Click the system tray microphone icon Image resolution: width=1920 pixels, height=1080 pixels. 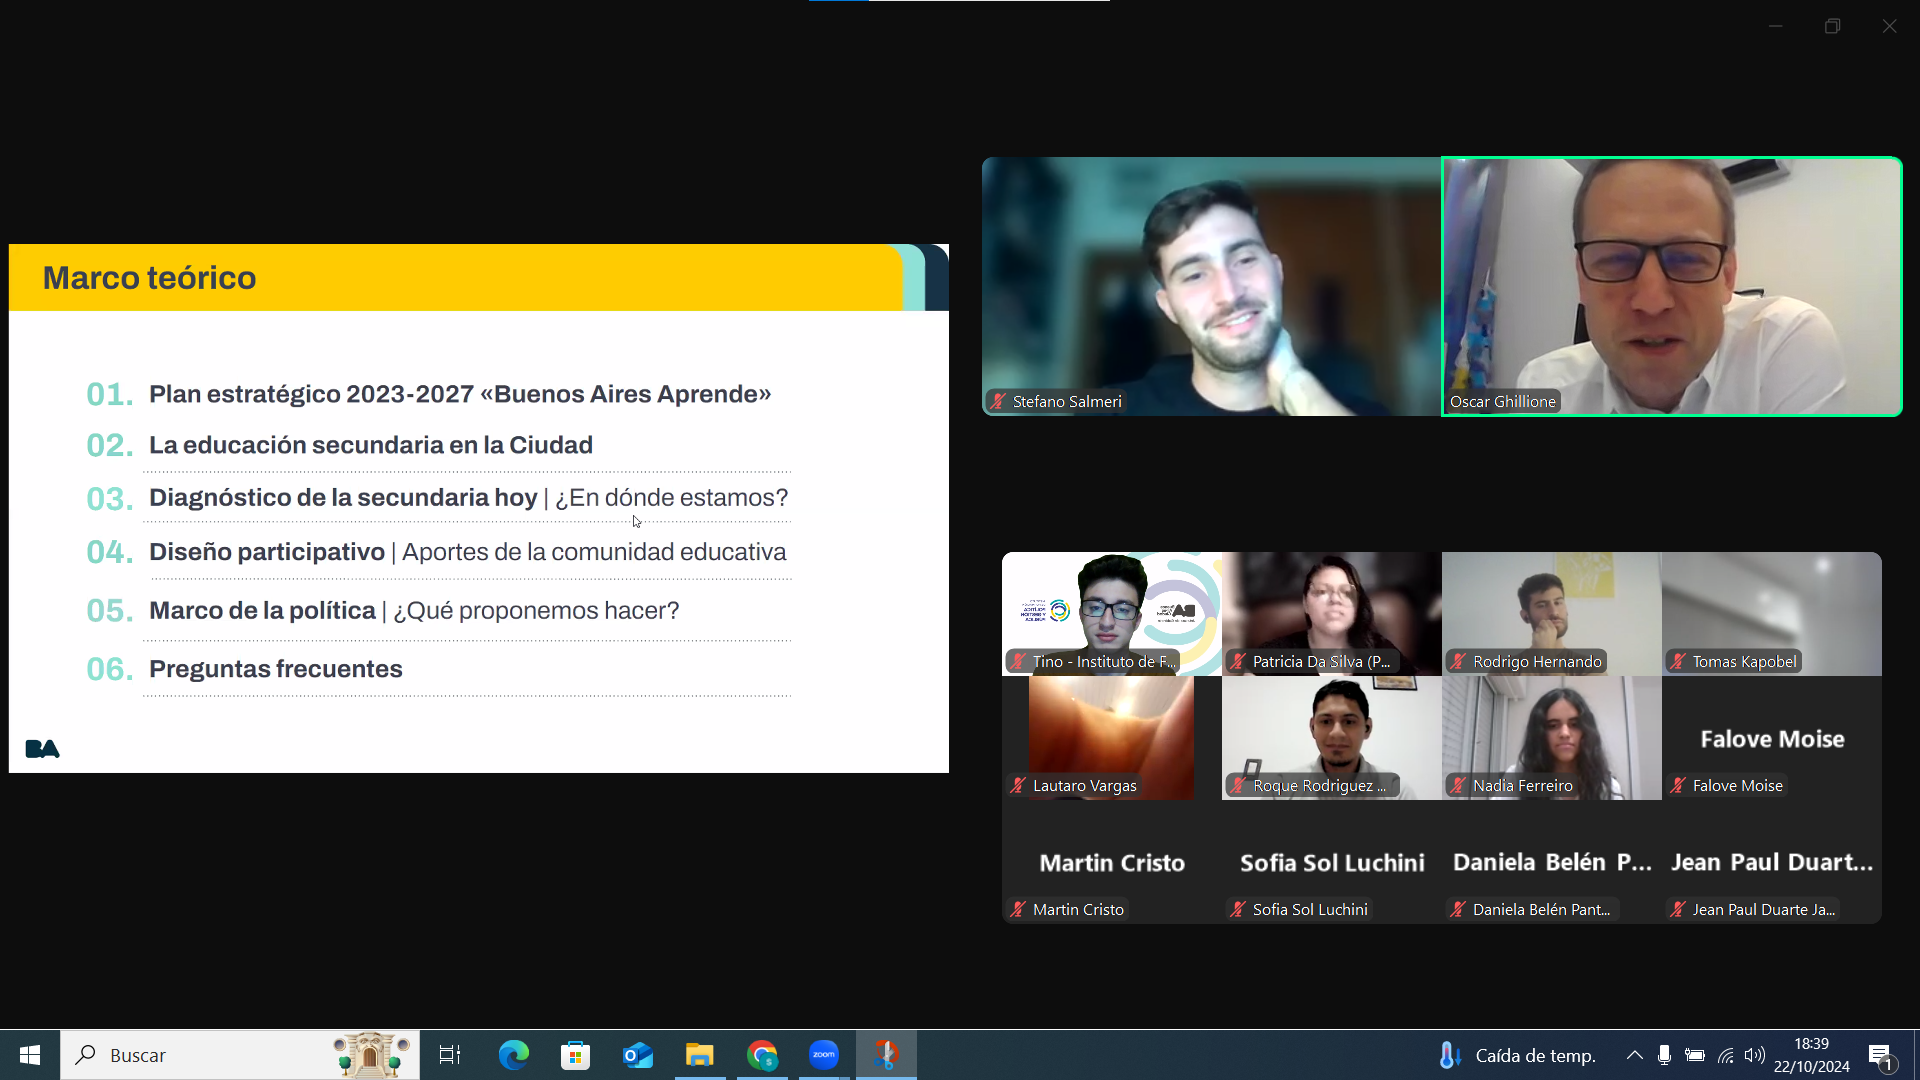click(1664, 1055)
